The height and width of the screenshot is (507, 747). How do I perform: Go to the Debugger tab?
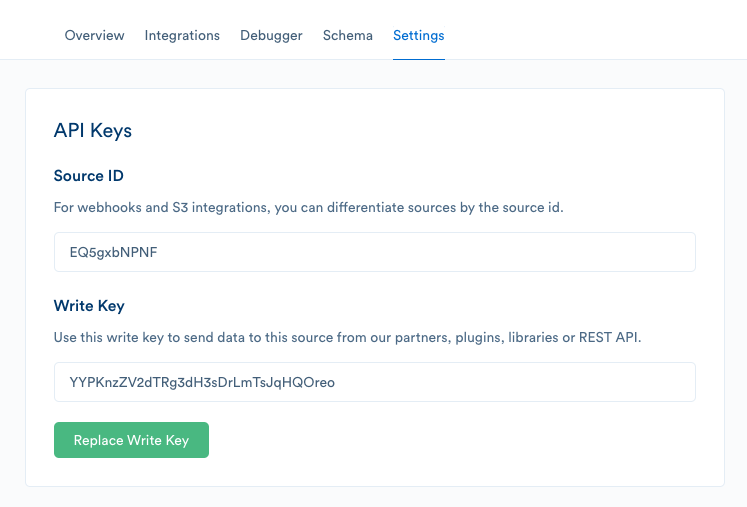[271, 35]
